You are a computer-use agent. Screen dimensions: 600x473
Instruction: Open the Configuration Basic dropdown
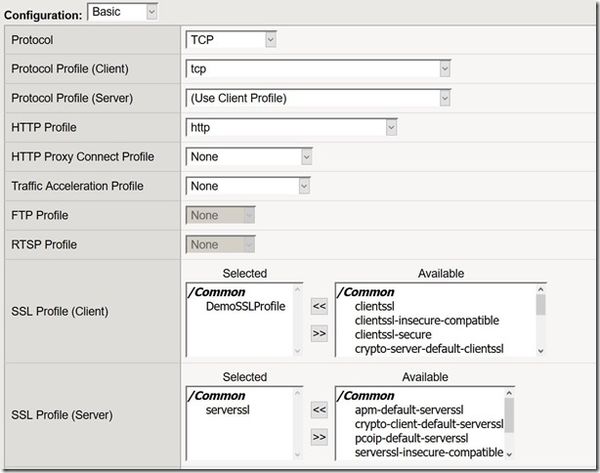click(x=123, y=11)
